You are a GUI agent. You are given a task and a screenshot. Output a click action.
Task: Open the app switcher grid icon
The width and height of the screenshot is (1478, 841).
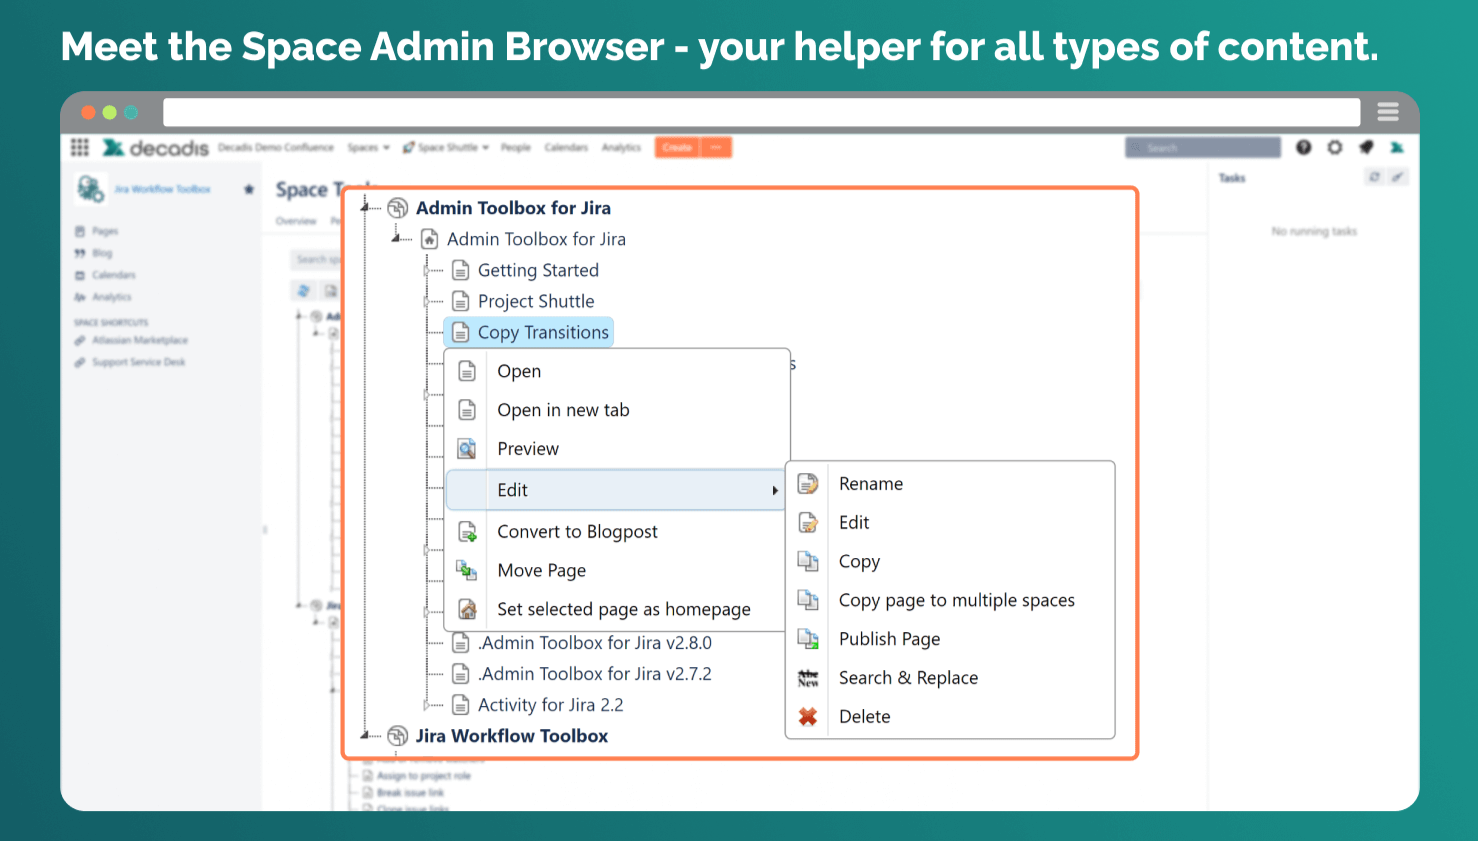coord(80,148)
